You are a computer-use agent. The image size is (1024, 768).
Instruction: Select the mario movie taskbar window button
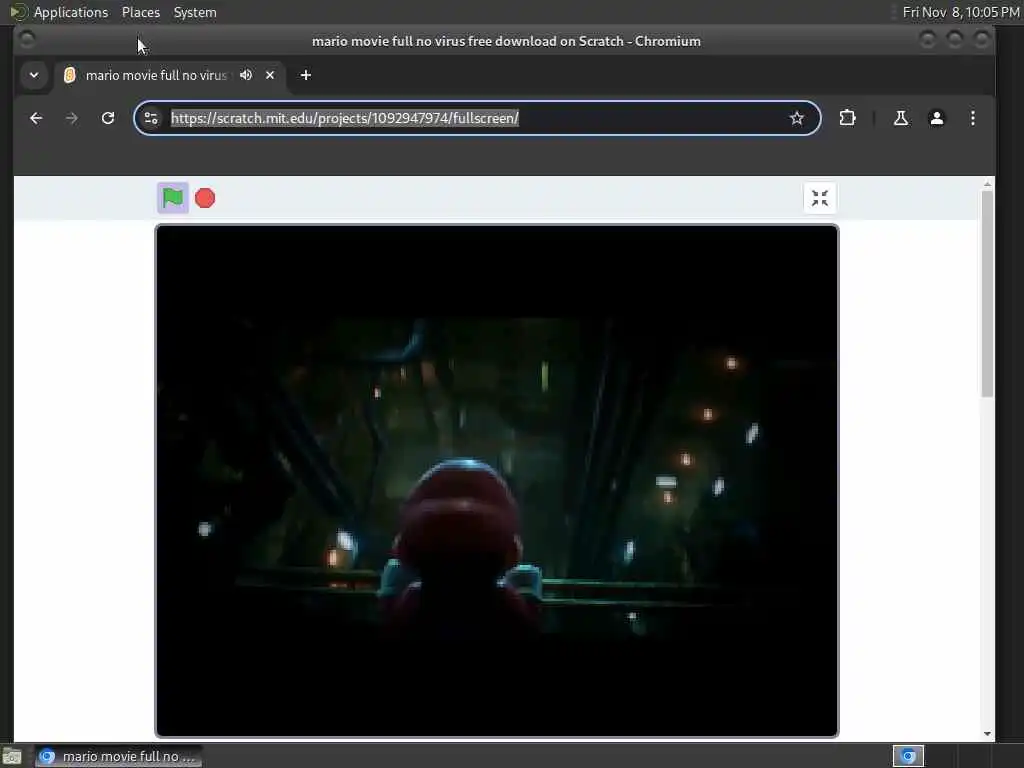pyautogui.click(x=119, y=756)
